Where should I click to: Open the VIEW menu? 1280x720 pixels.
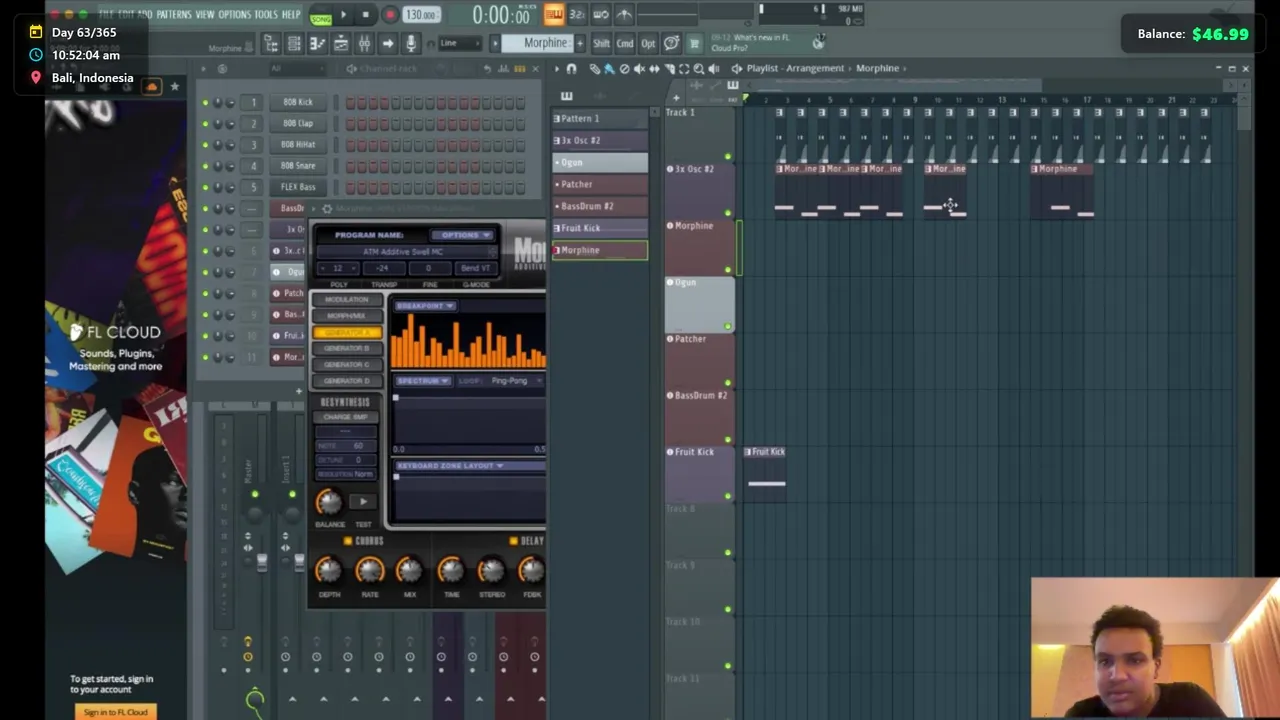click(x=205, y=15)
